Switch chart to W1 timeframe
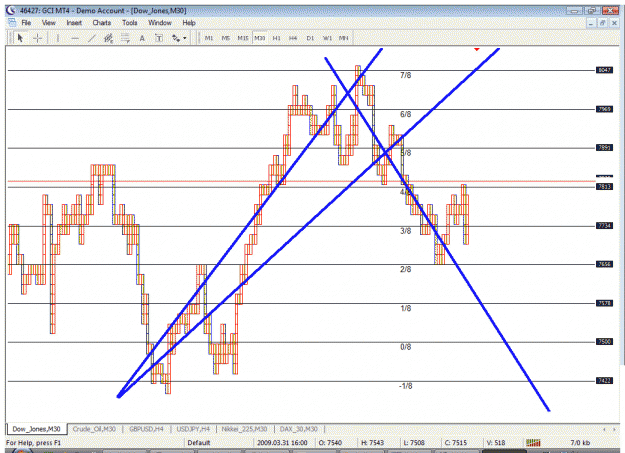The width and height of the screenshot is (625, 453). click(x=327, y=38)
